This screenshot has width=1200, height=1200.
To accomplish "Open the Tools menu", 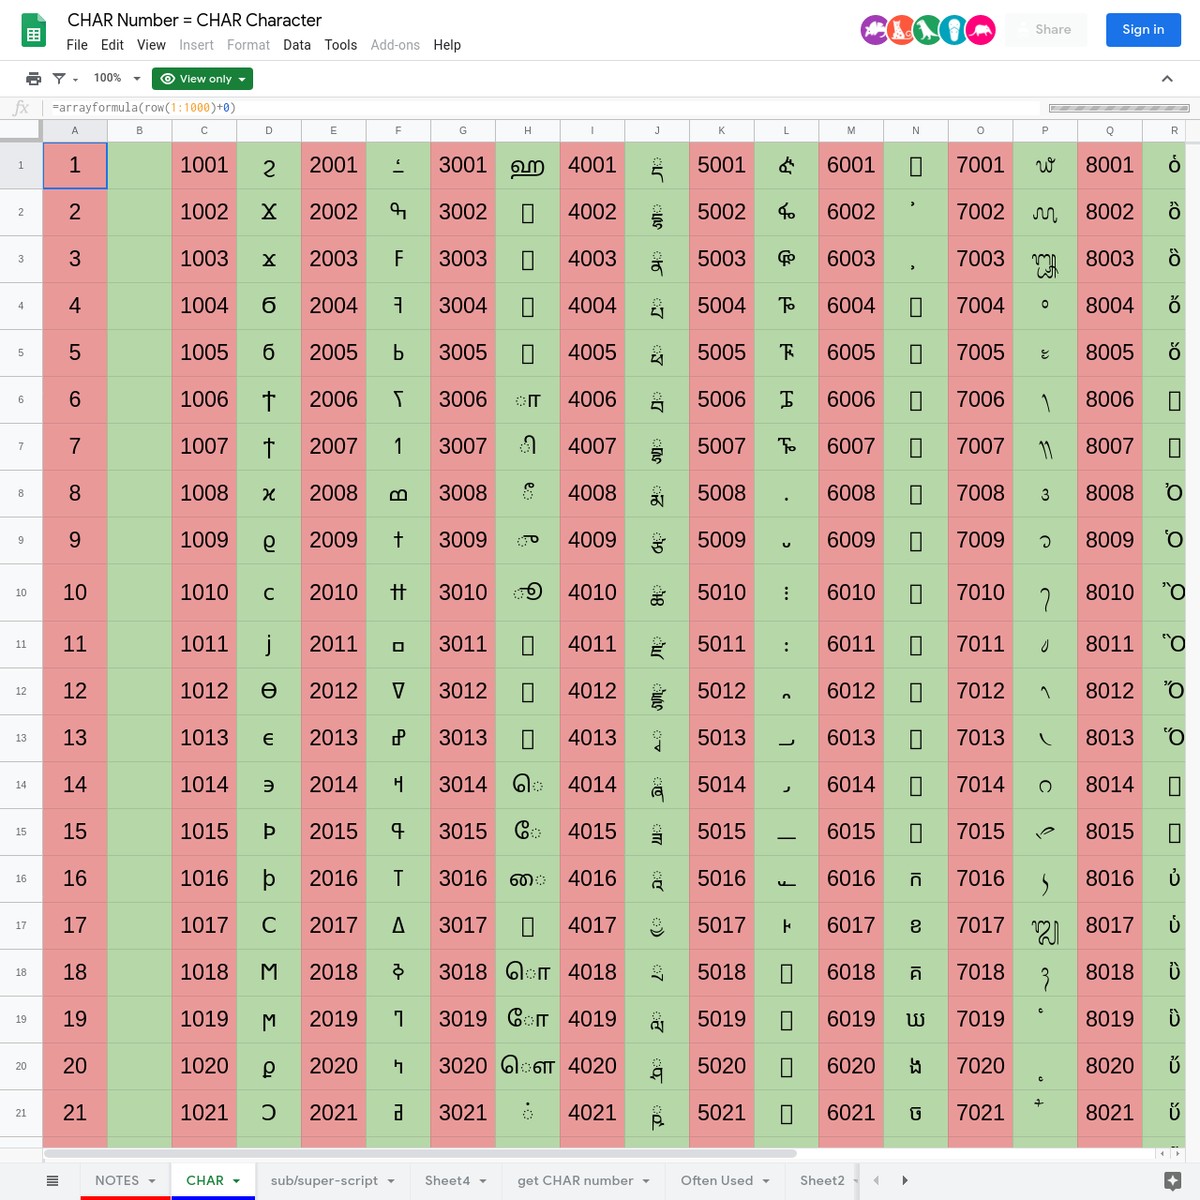I will click(x=340, y=45).
